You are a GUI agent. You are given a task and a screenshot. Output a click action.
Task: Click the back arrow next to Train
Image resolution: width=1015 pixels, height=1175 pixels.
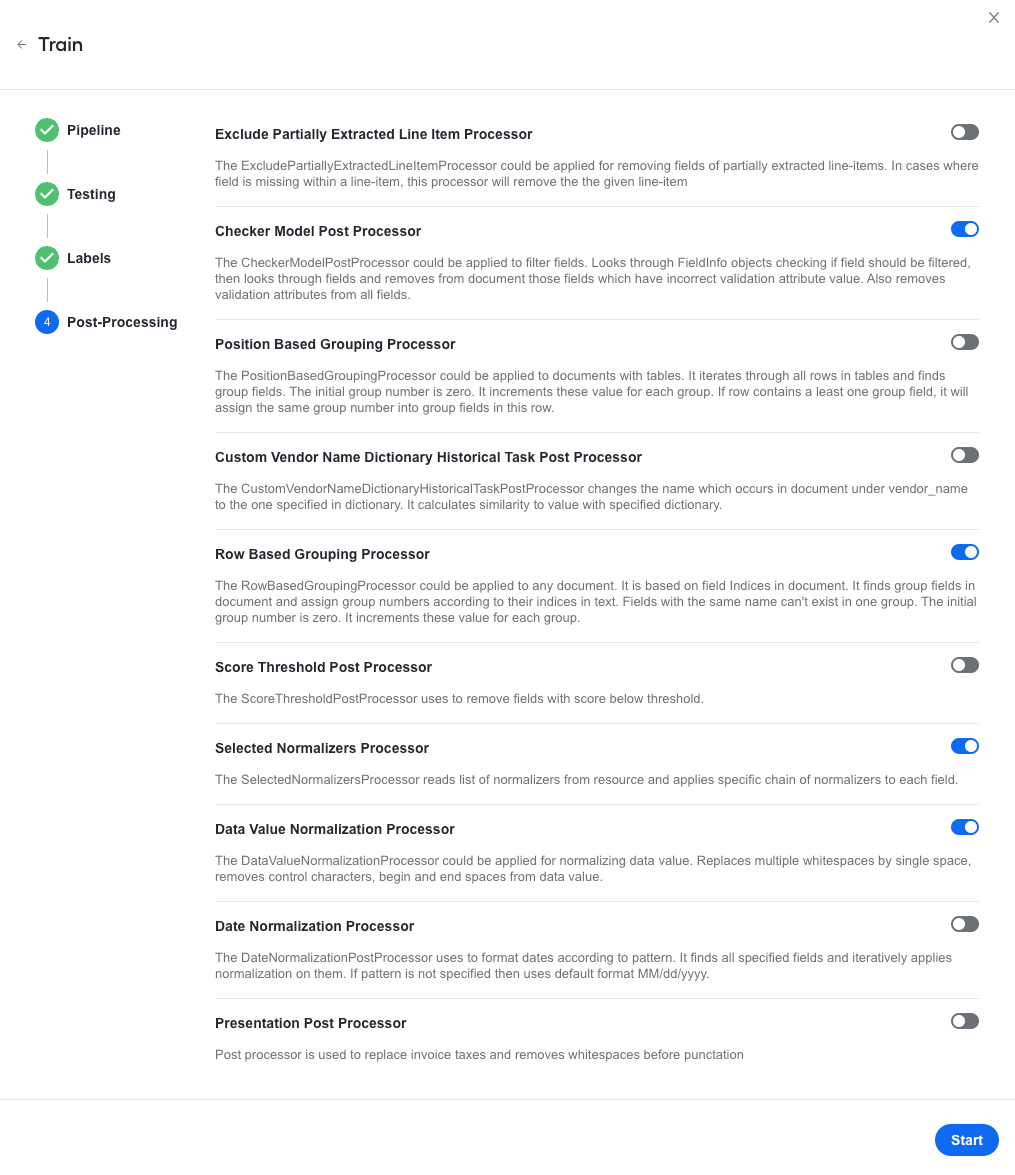point(22,45)
